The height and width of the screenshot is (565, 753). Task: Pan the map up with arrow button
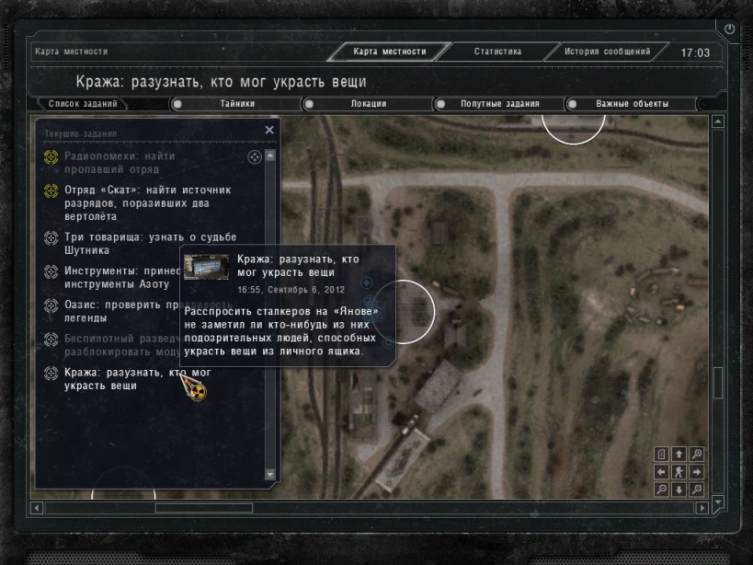(679, 454)
